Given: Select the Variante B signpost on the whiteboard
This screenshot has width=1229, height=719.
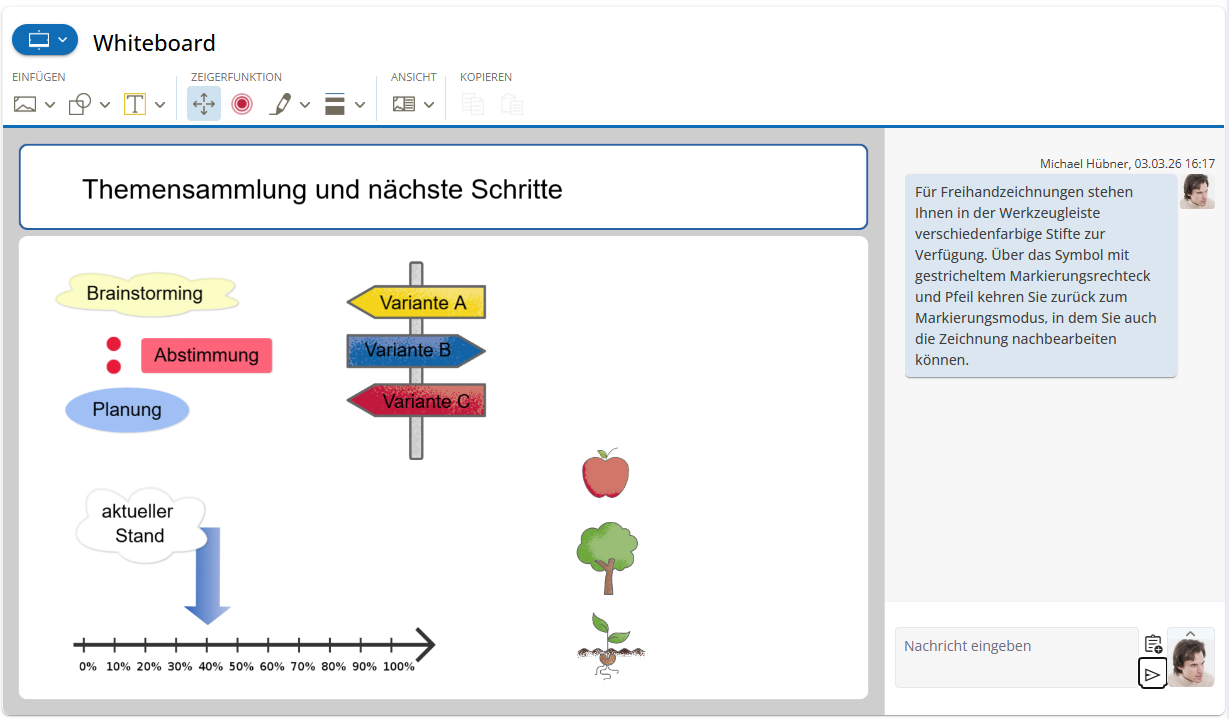Looking at the screenshot, I should click(417, 351).
